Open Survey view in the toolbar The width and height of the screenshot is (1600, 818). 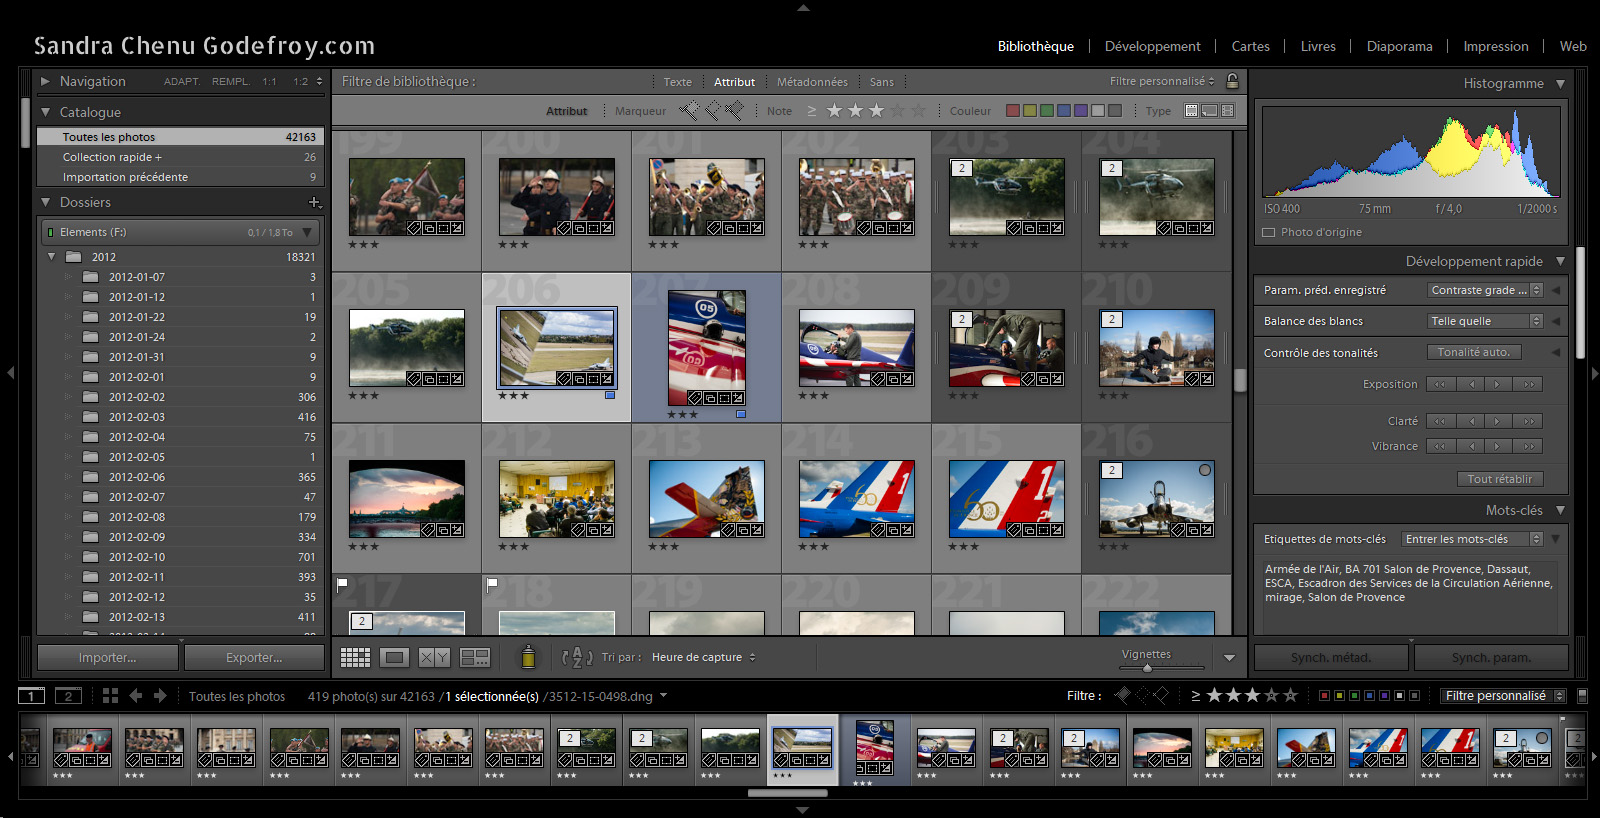(x=474, y=657)
